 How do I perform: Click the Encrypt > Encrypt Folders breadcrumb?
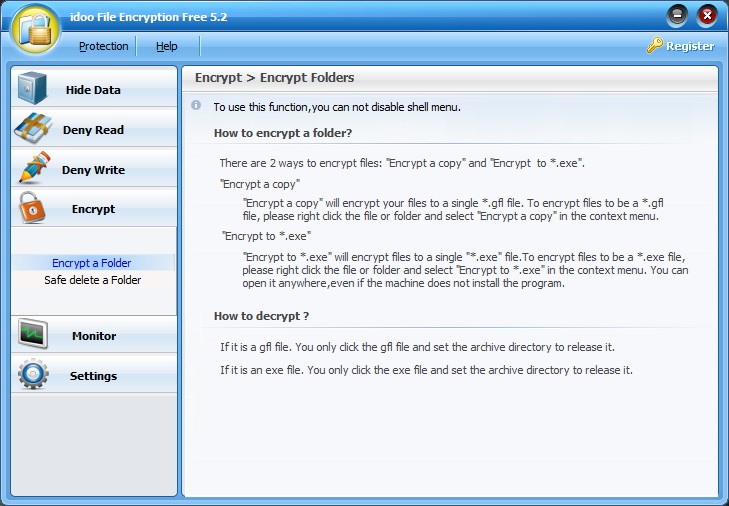coord(274,77)
